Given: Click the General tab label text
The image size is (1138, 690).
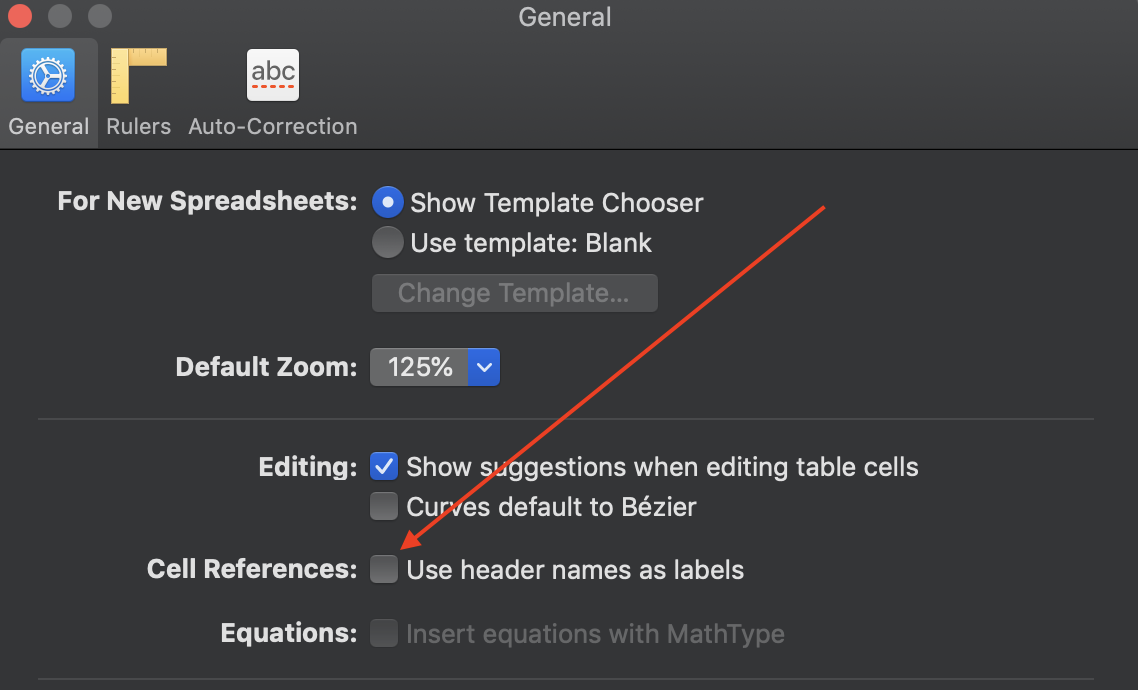Looking at the screenshot, I should (x=49, y=127).
